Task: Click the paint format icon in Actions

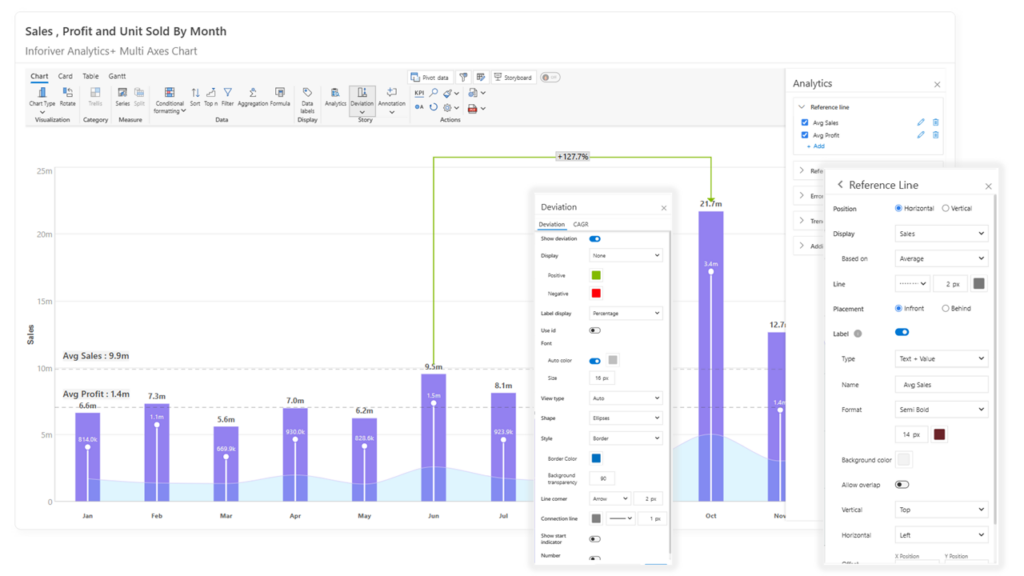Action: coord(448,93)
